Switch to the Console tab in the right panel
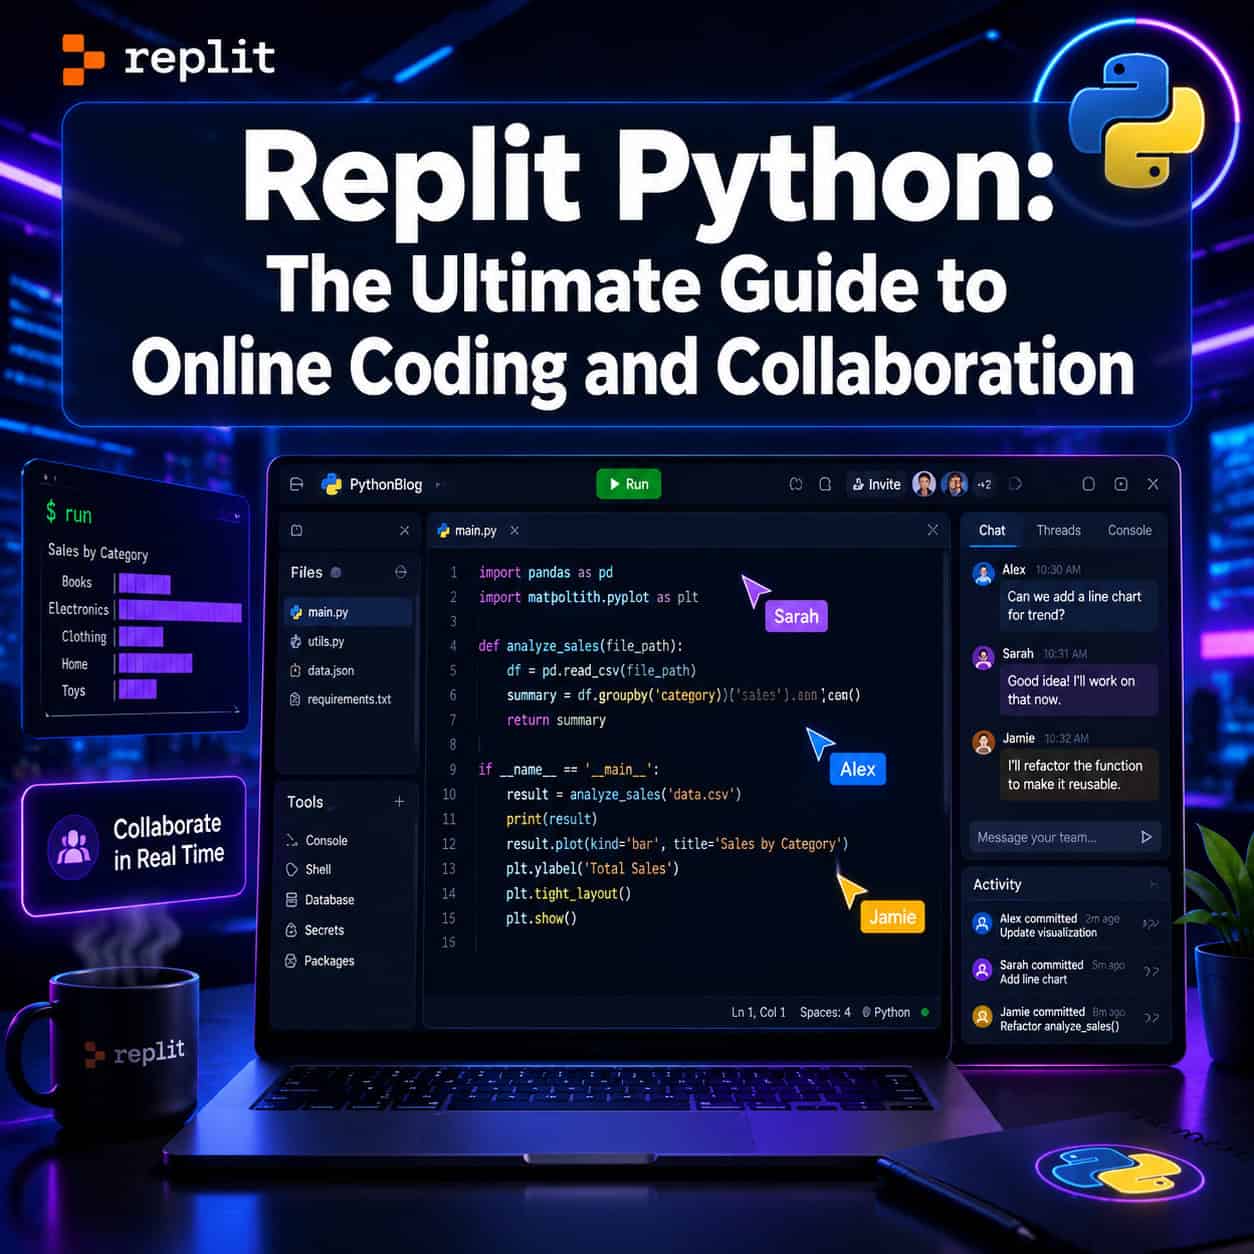This screenshot has width=1254, height=1254. 1129,530
